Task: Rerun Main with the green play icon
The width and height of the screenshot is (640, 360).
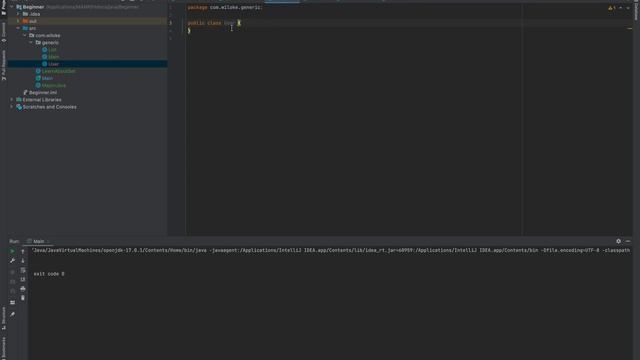Action: click(13, 251)
